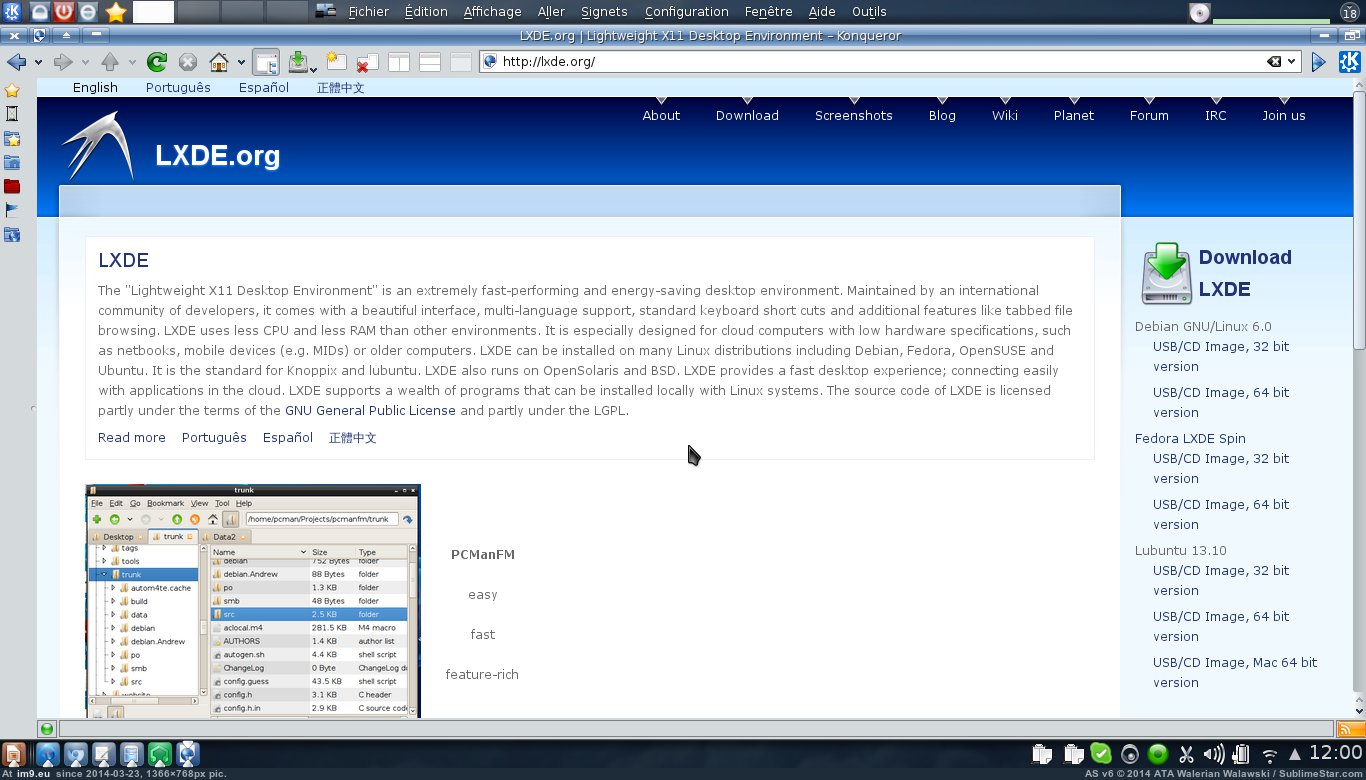Expand the back button history dropdown
This screenshot has width=1366, height=780.
(38, 62)
